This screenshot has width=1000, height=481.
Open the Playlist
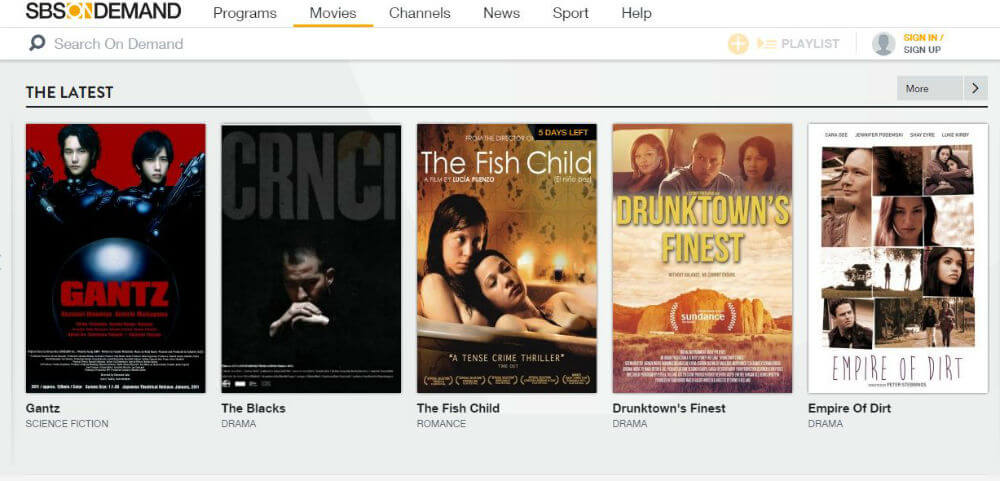798,44
